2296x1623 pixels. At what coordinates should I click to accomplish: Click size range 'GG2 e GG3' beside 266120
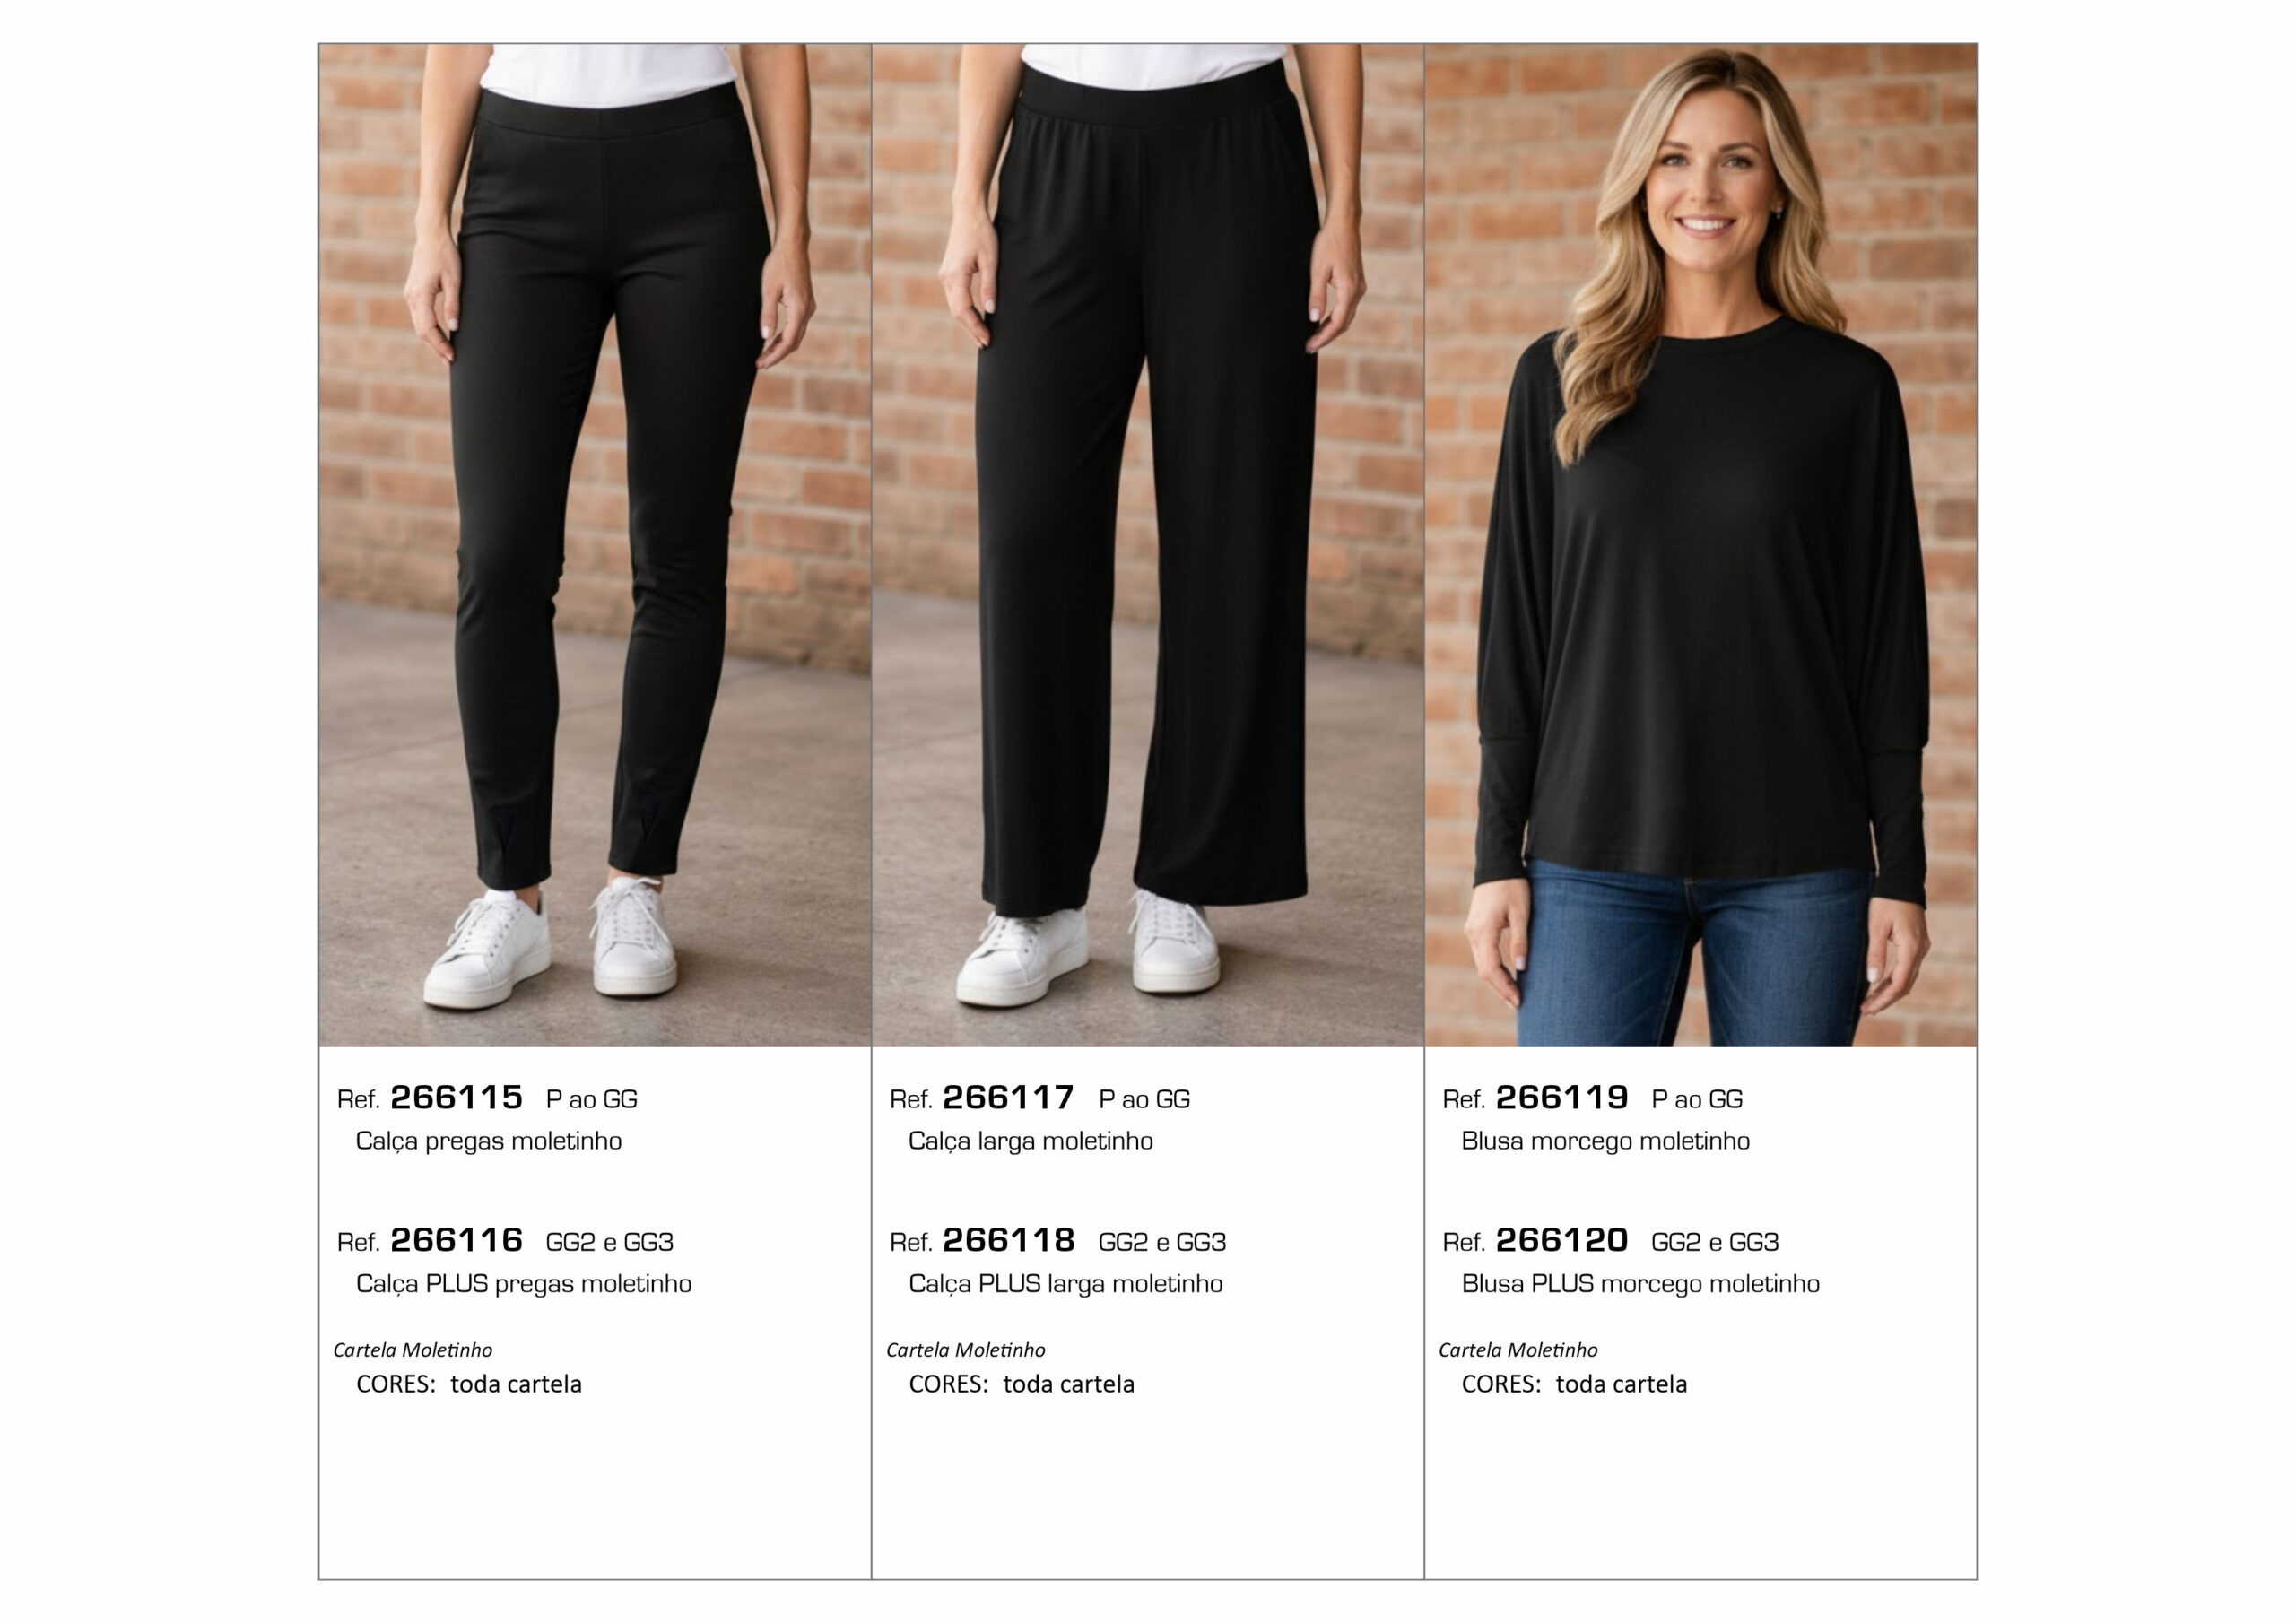click(1716, 1242)
